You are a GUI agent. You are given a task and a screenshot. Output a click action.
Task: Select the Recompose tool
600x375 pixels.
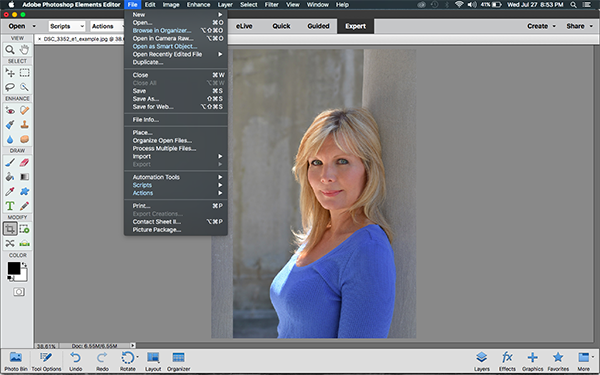click(x=24, y=229)
